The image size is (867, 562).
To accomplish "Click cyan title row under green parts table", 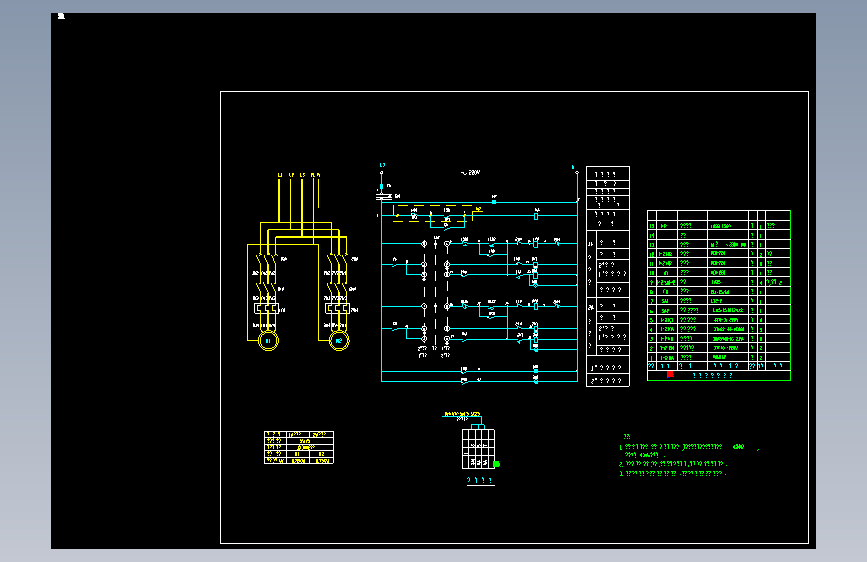I will coord(719,376).
